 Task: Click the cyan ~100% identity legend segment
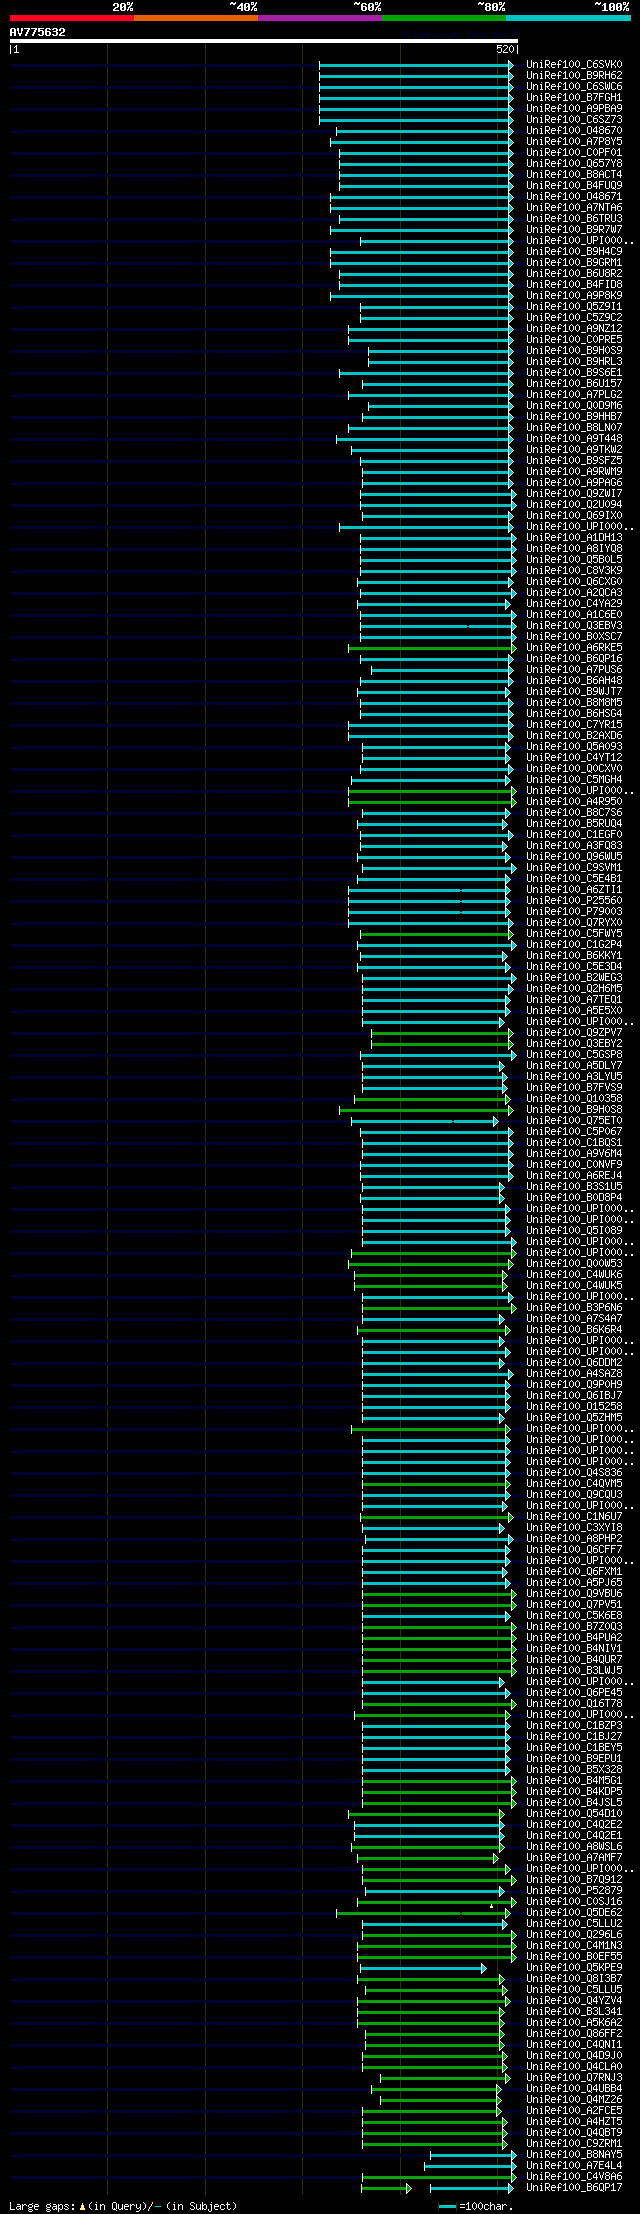tap(568, 18)
